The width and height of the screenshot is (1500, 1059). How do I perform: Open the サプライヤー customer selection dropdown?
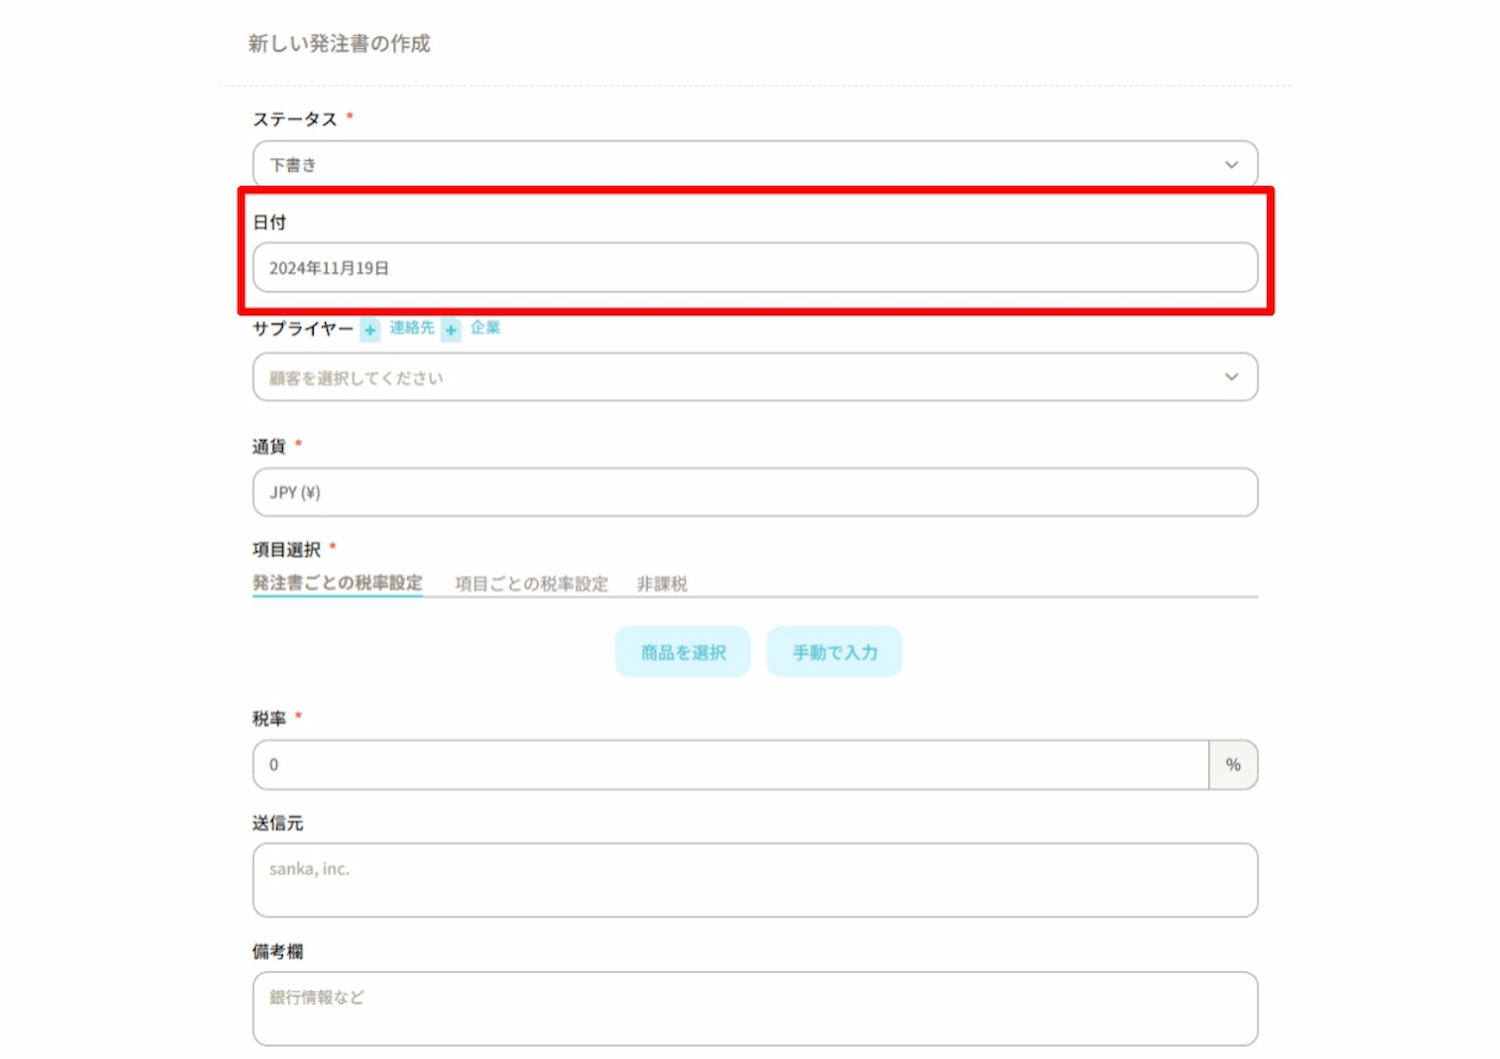click(x=740, y=377)
